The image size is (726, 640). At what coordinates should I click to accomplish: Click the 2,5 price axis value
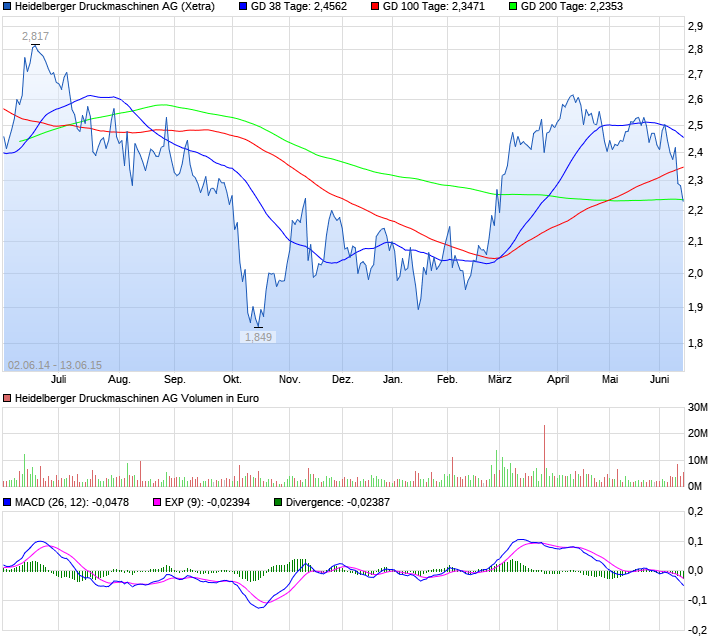pyautogui.click(x=695, y=125)
